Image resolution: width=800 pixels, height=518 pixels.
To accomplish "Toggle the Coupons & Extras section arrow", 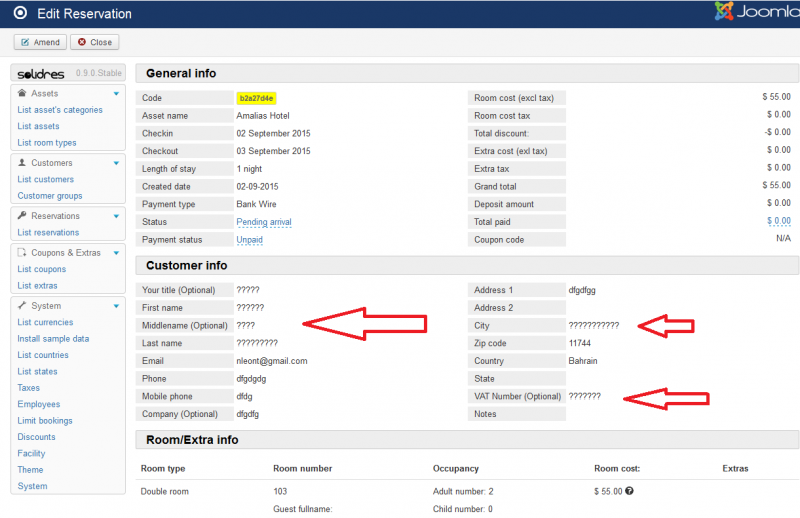I will point(116,252).
